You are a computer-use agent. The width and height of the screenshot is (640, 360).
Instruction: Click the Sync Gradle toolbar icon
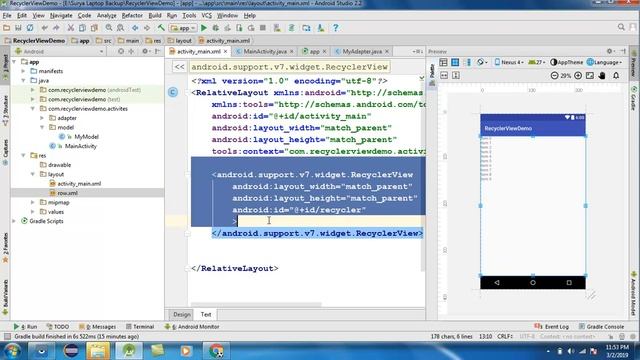(292, 28)
